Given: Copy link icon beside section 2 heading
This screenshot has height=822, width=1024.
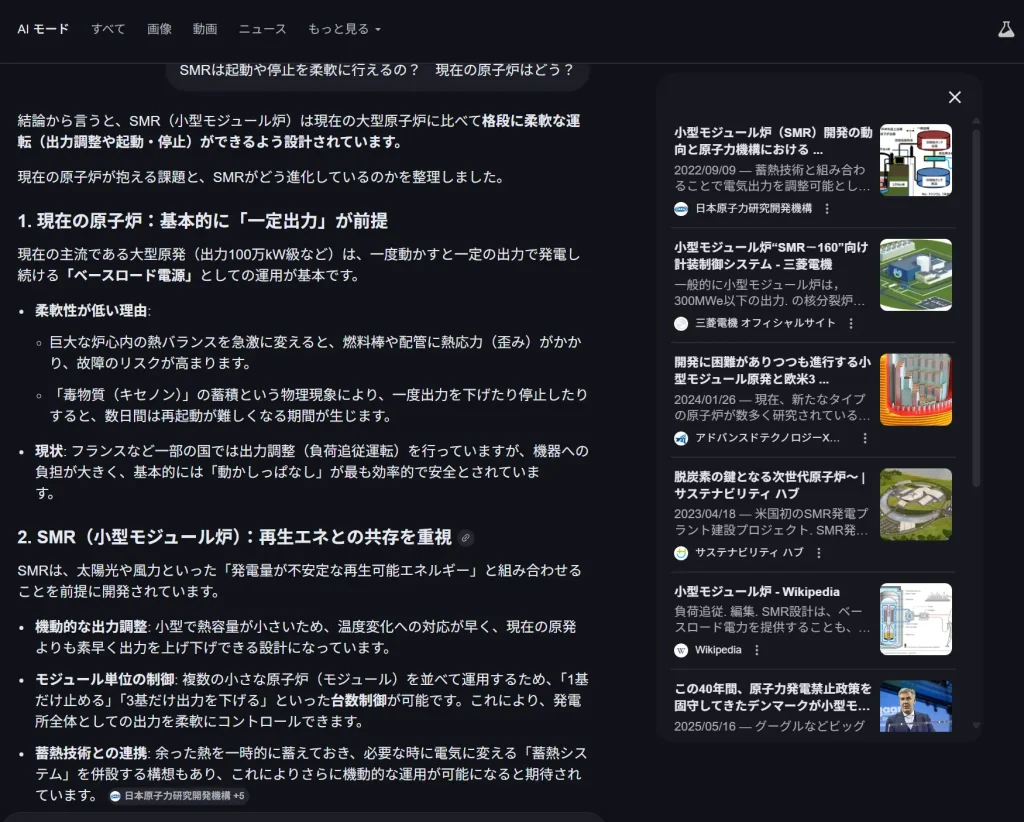Looking at the screenshot, I should pyautogui.click(x=466, y=538).
